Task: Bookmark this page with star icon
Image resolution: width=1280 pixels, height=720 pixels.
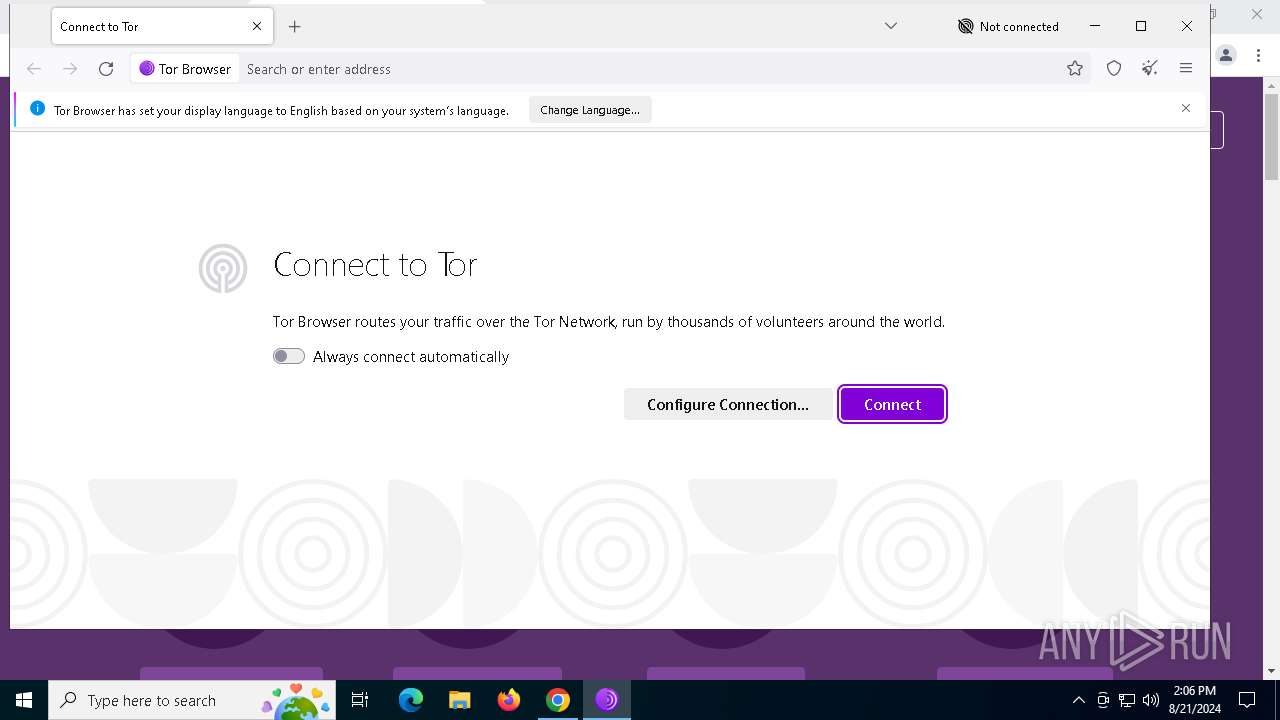Action: pos(1075,69)
